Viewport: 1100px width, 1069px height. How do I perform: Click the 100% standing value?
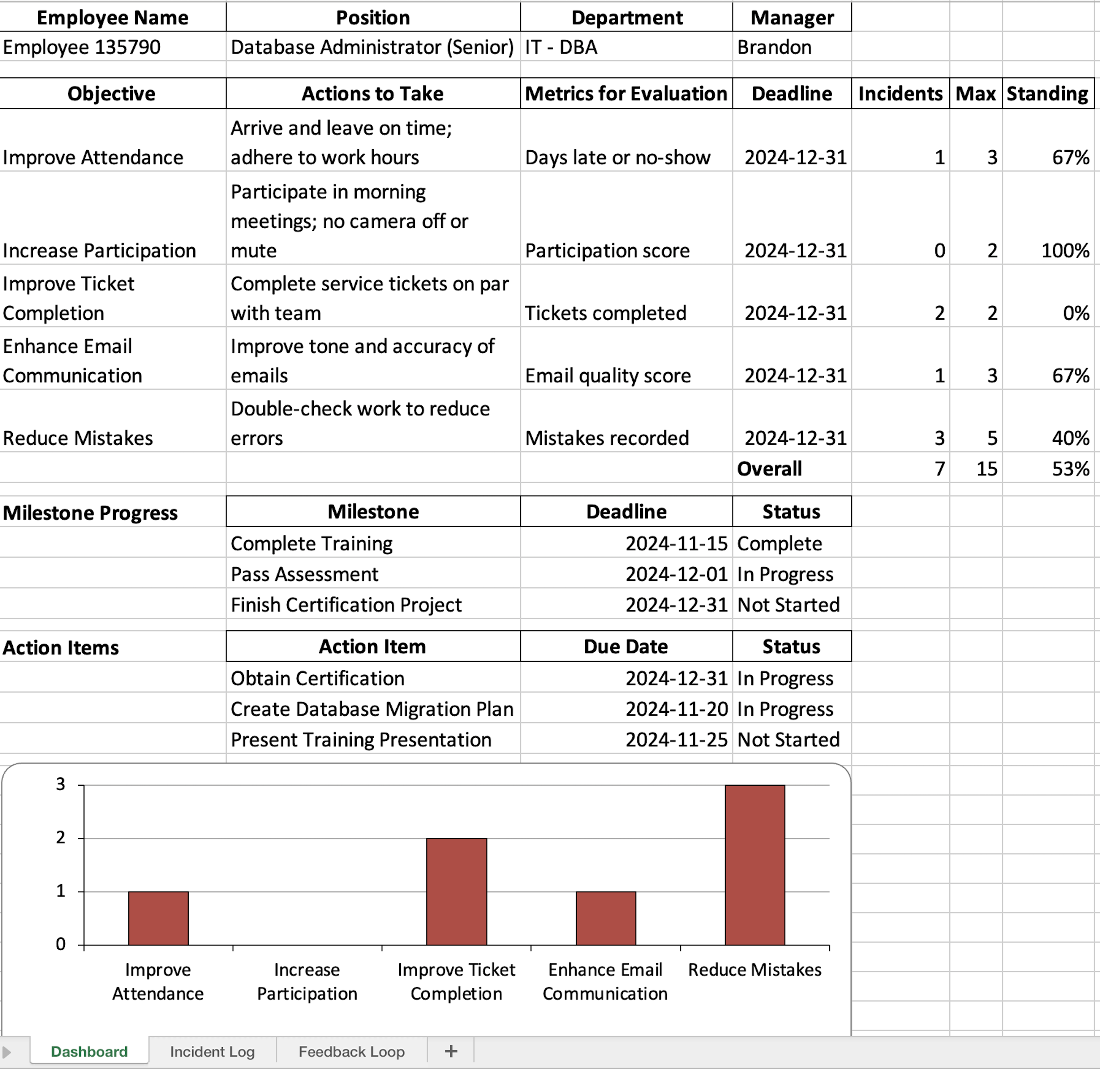pyautogui.click(x=1047, y=218)
